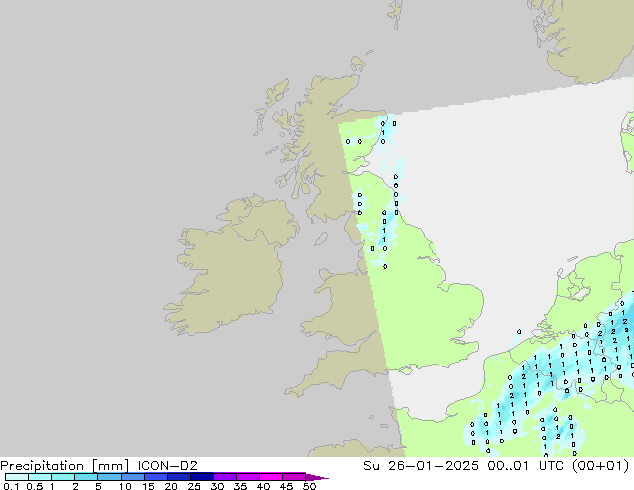The image size is (634, 490).
Task: Click the '10' legend value
Action: (x=125, y=486)
